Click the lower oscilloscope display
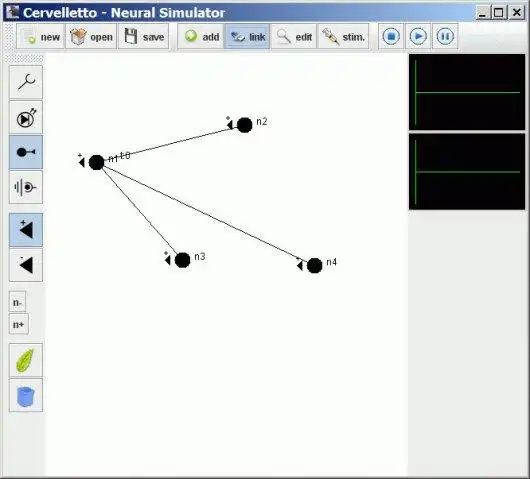This screenshot has width=530, height=479. 467,172
